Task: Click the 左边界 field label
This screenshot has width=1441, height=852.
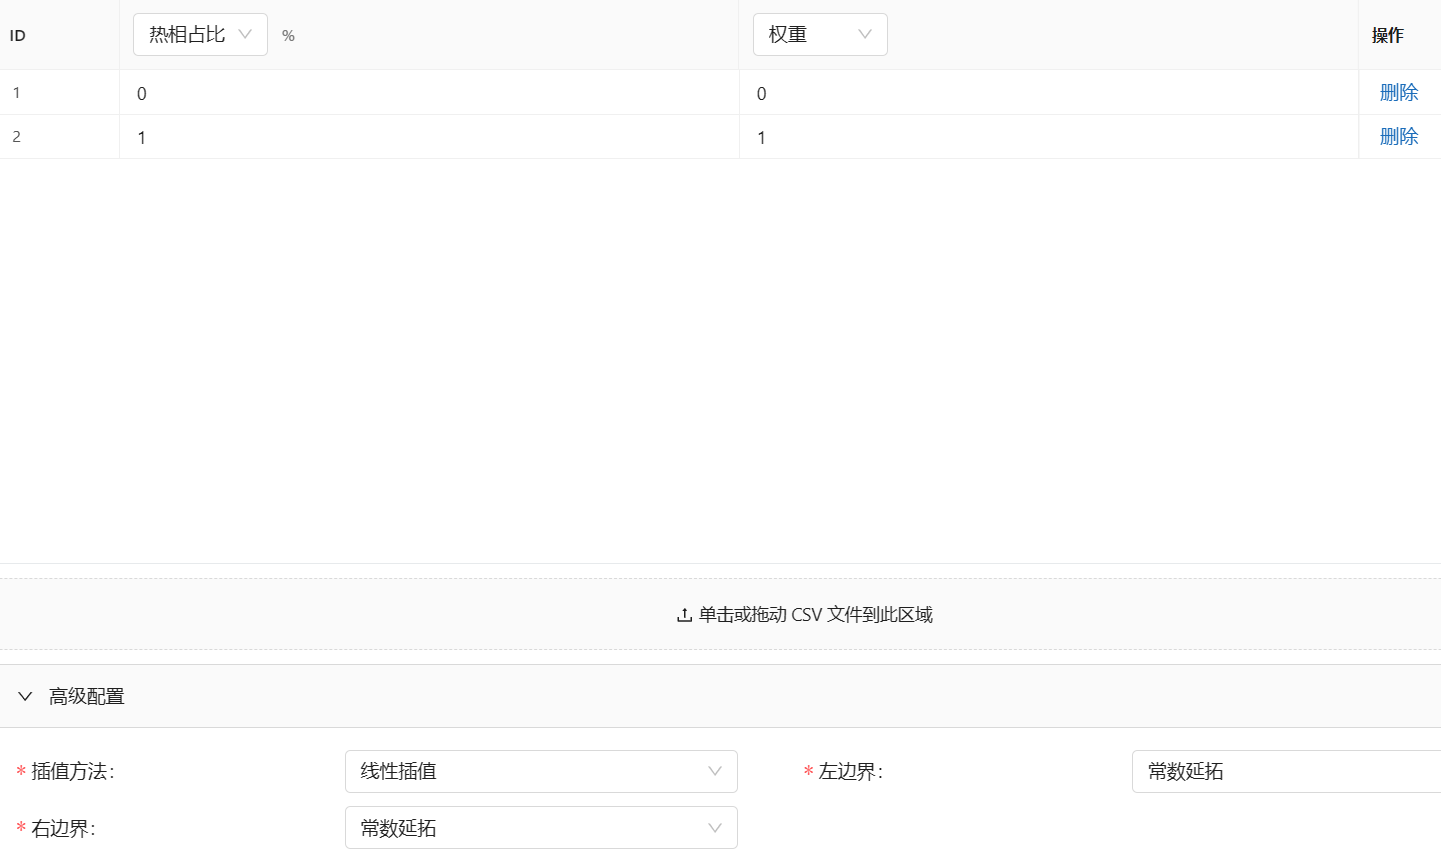Action: click(x=850, y=771)
